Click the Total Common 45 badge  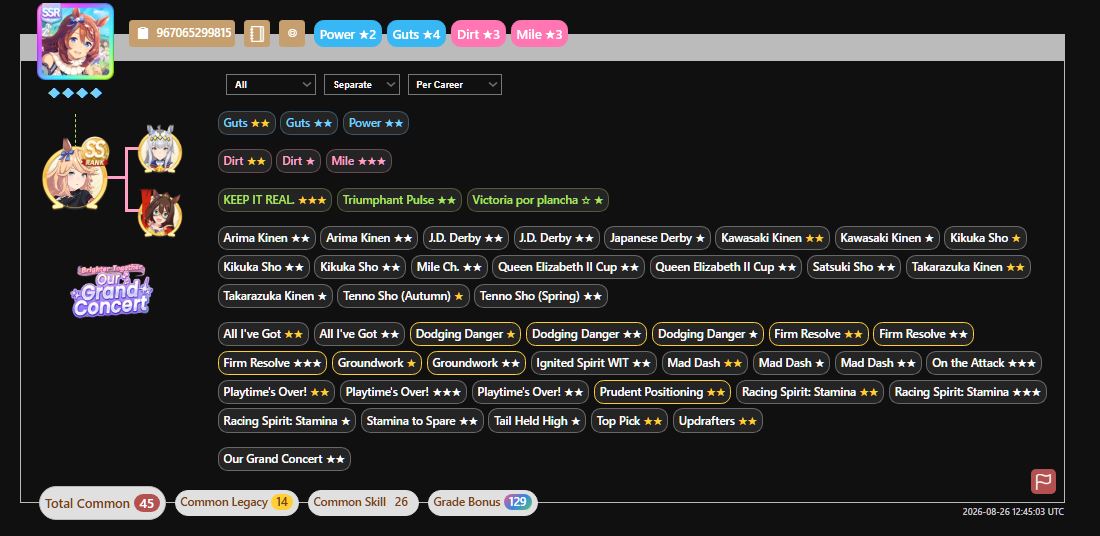coord(102,503)
